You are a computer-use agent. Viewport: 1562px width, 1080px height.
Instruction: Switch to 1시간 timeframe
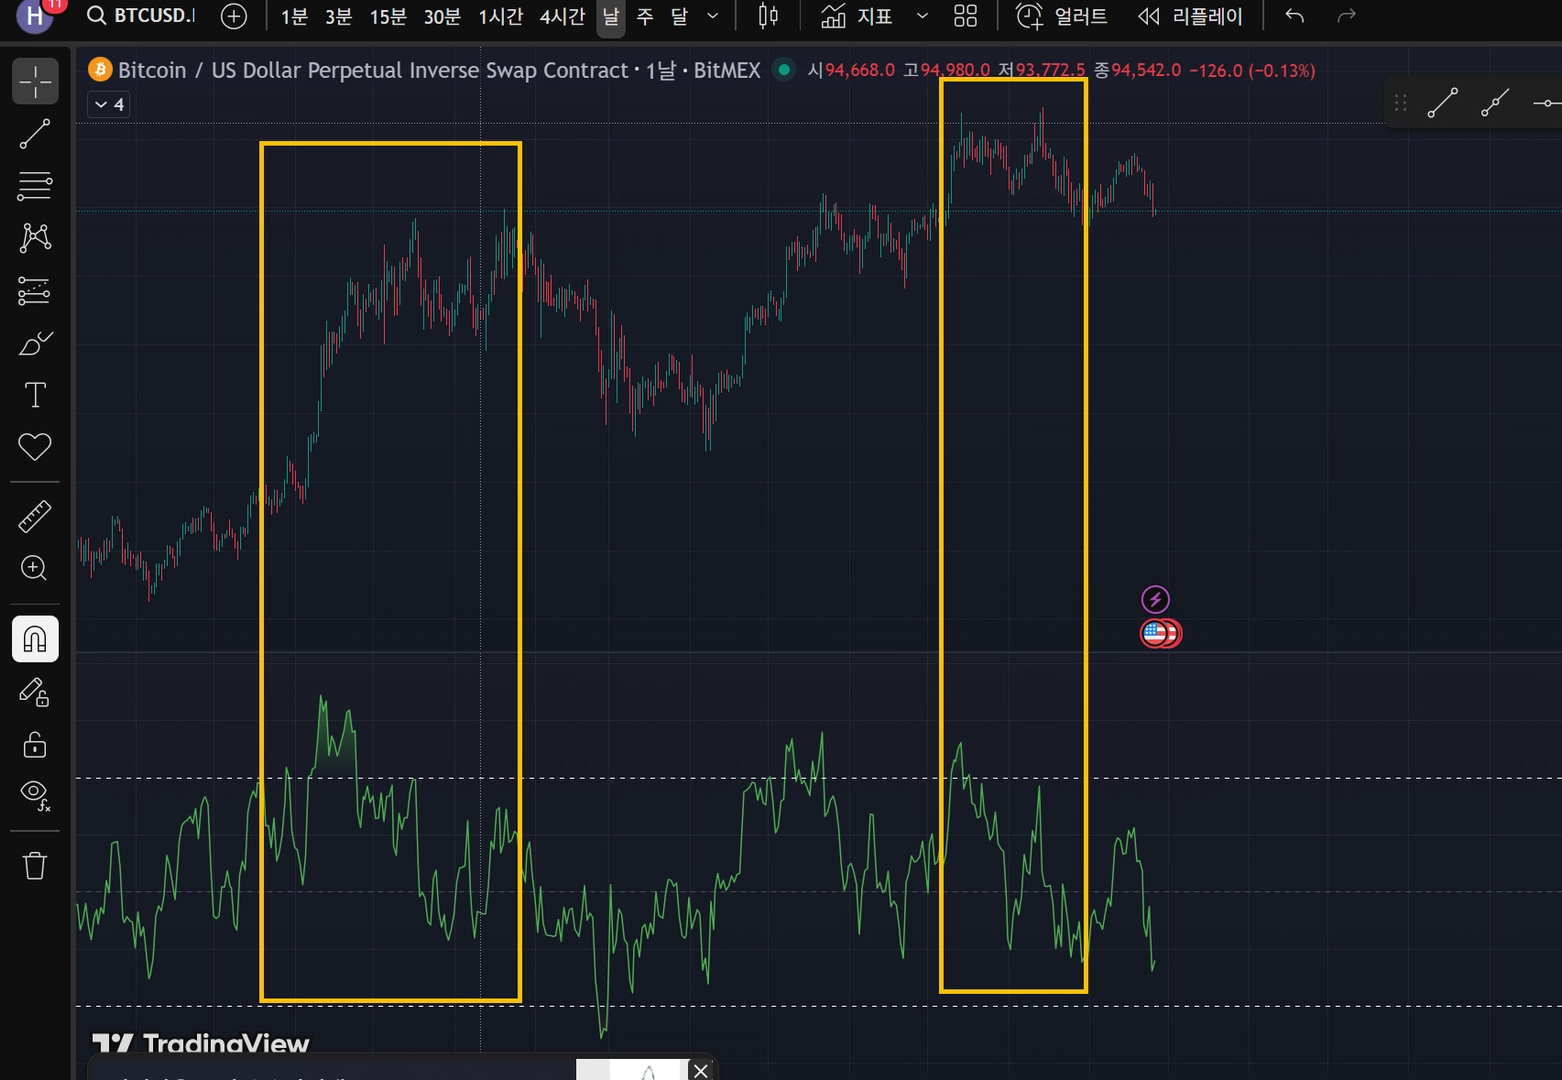click(501, 17)
